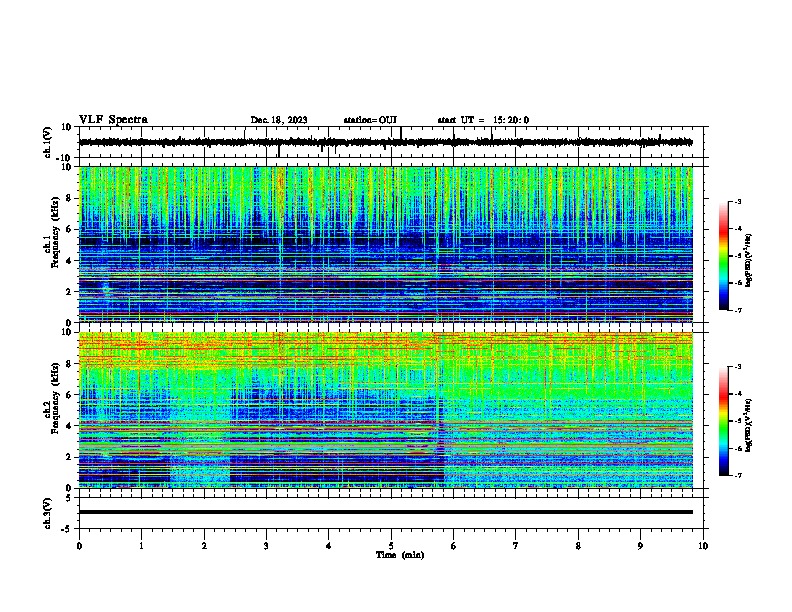This screenshot has width=792, height=612.
Task: Click the "2" kHz tick on ch.1 spectrogram
Action: [x=70, y=292]
